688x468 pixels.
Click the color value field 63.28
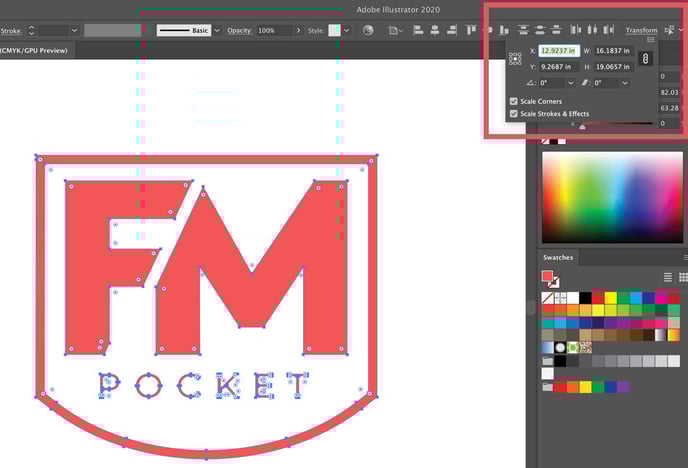[x=669, y=108]
